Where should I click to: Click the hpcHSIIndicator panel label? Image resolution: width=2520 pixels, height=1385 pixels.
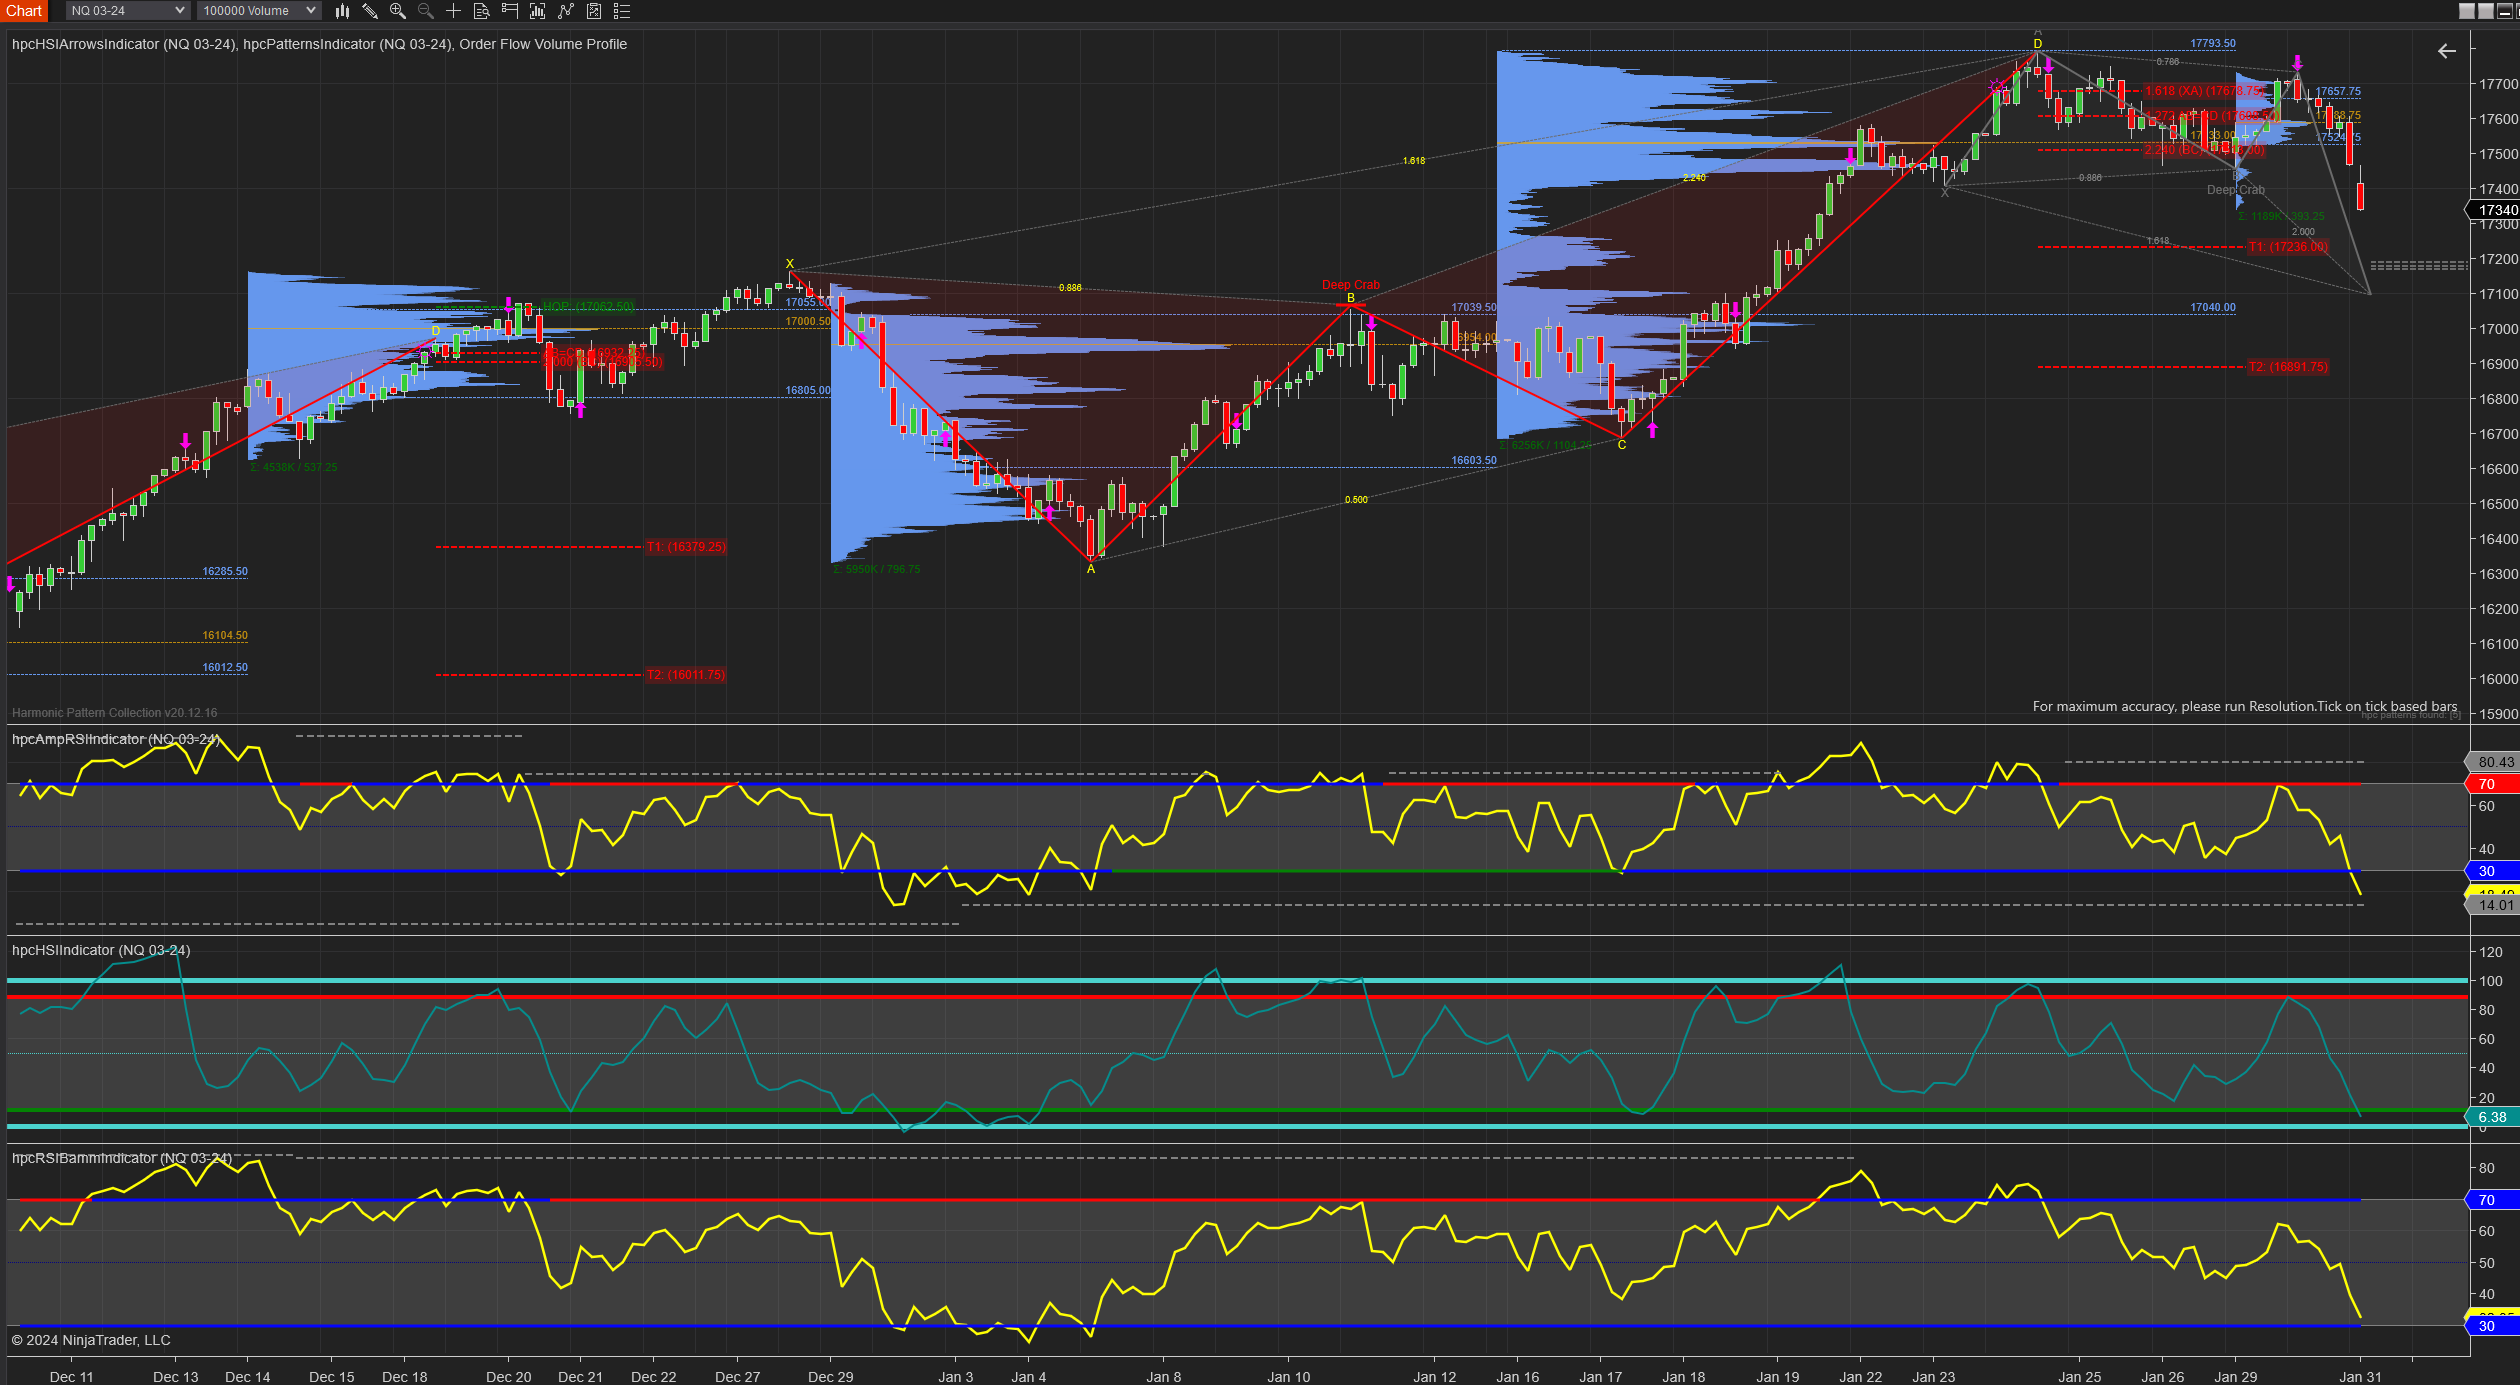100,950
